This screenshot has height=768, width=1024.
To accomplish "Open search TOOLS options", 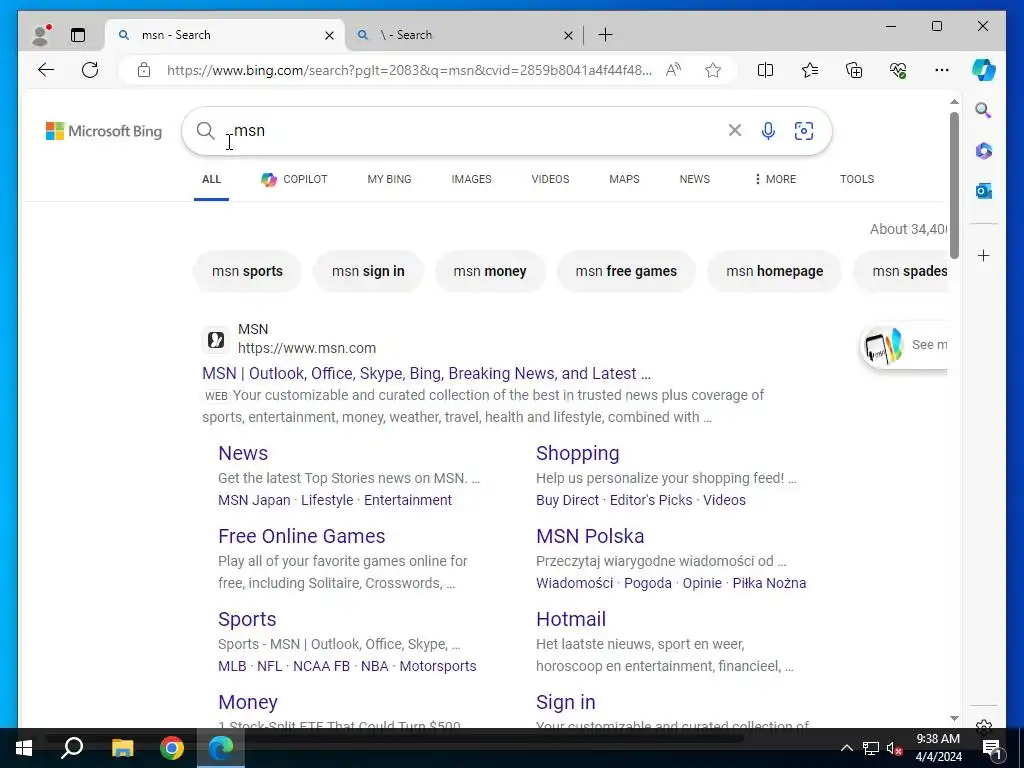I will [857, 179].
